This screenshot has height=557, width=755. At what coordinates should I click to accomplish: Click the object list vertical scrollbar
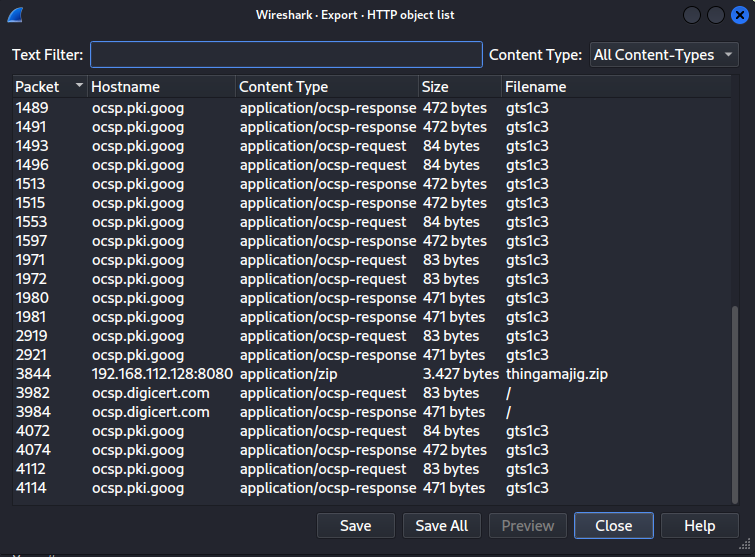(x=735, y=404)
